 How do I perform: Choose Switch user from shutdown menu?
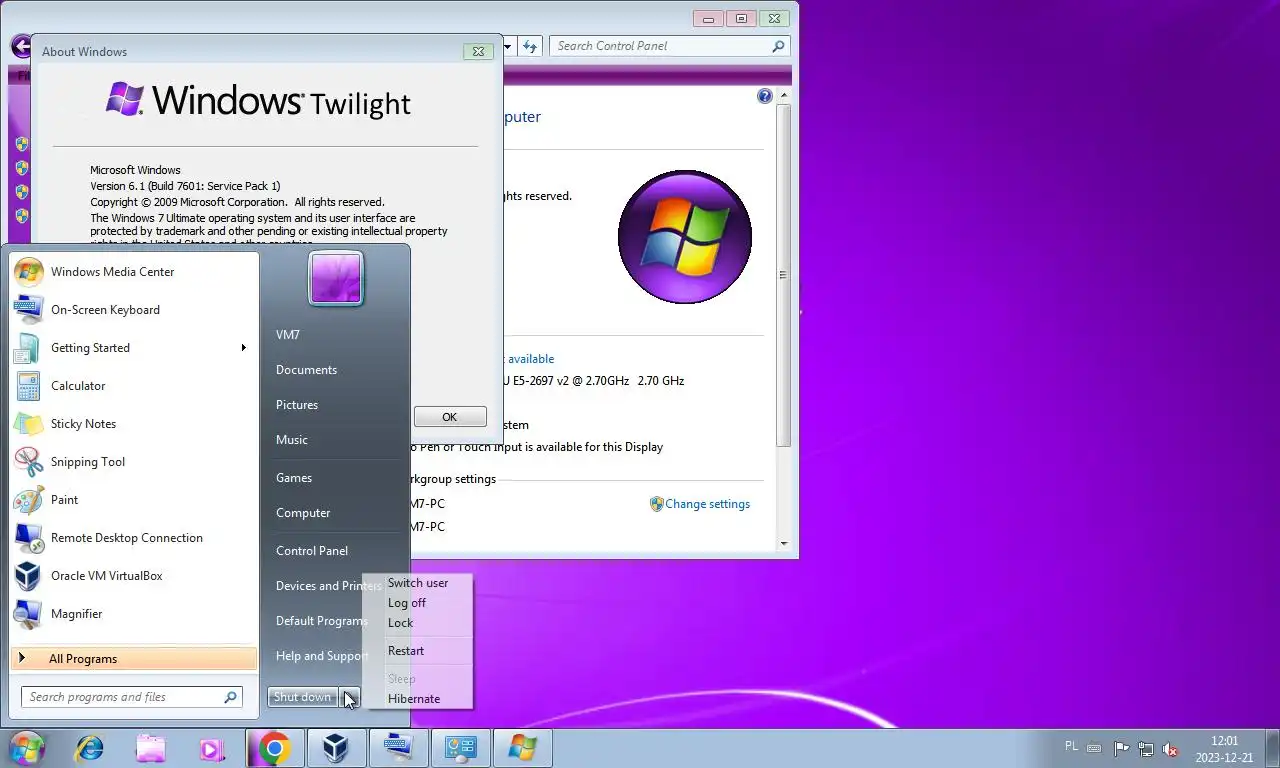418,583
